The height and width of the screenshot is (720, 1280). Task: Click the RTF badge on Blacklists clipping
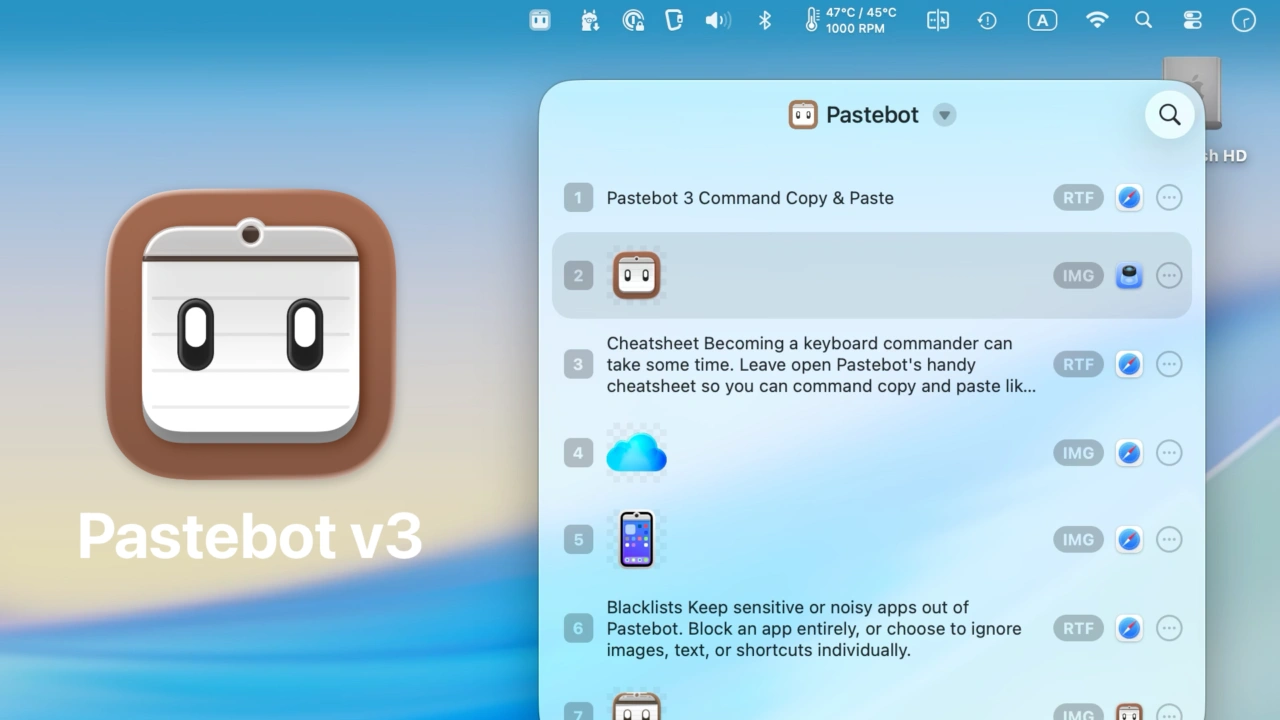coord(1078,628)
